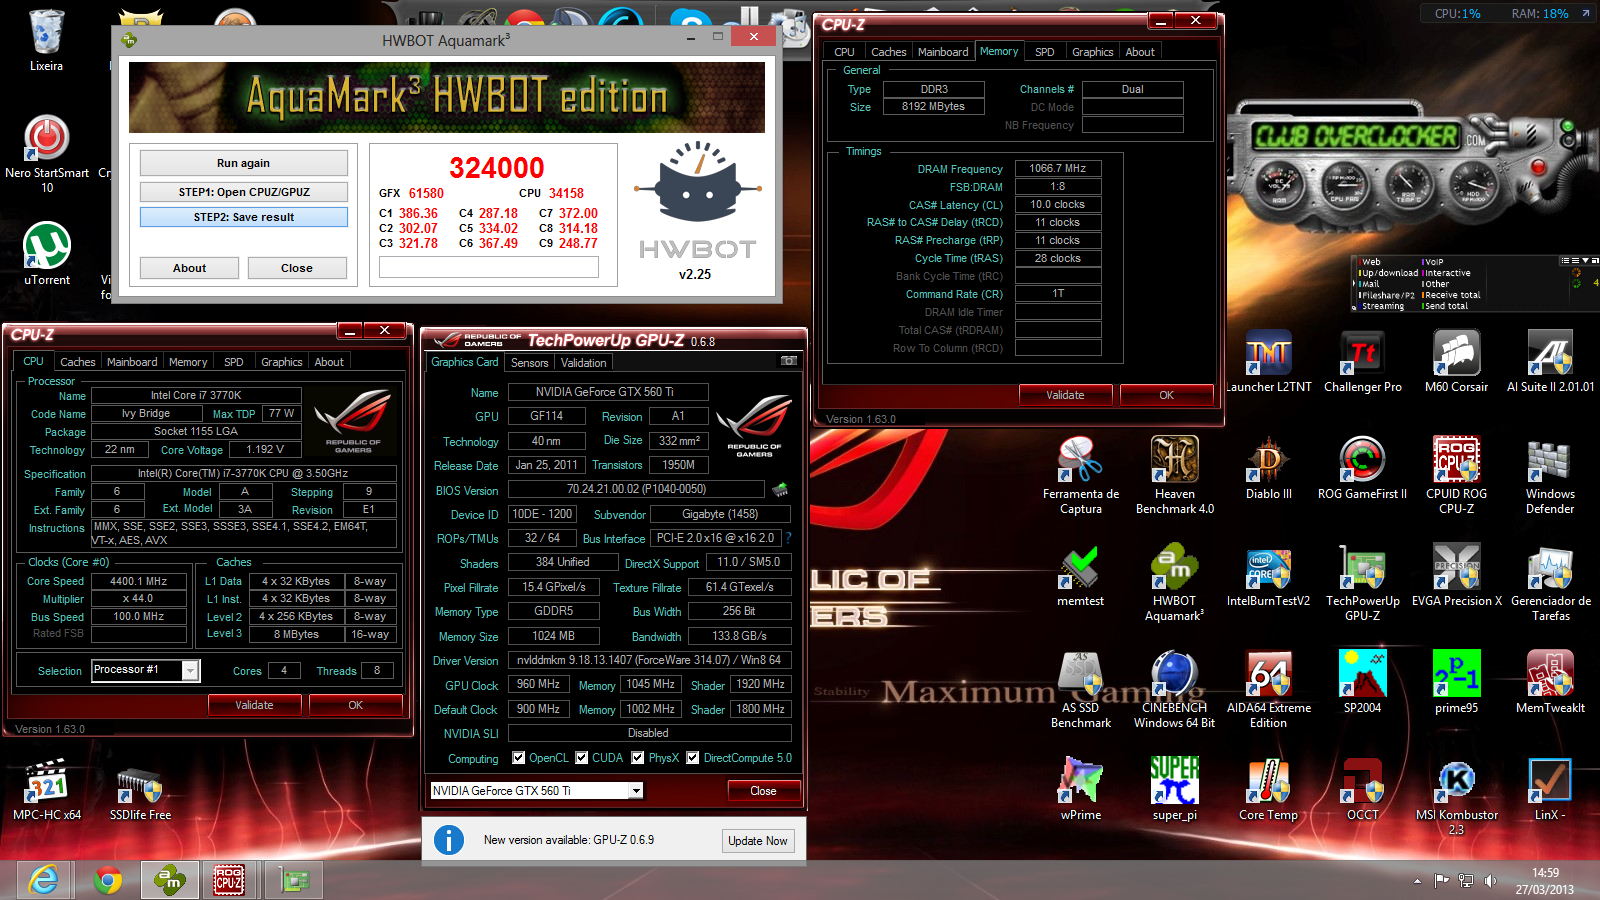Open the Heaven Benchmark 4.0 desktop icon
This screenshot has width=1600, height=900.
click(1175, 475)
